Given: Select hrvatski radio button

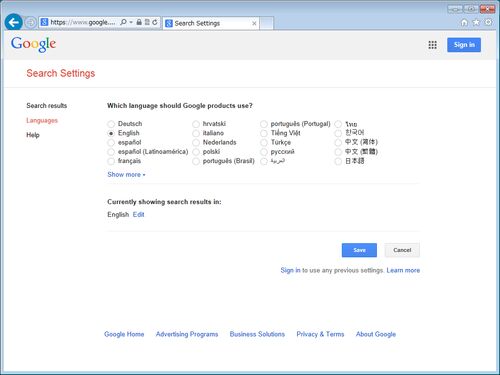Looking at the screenshot, I should [x=196, y=124].
